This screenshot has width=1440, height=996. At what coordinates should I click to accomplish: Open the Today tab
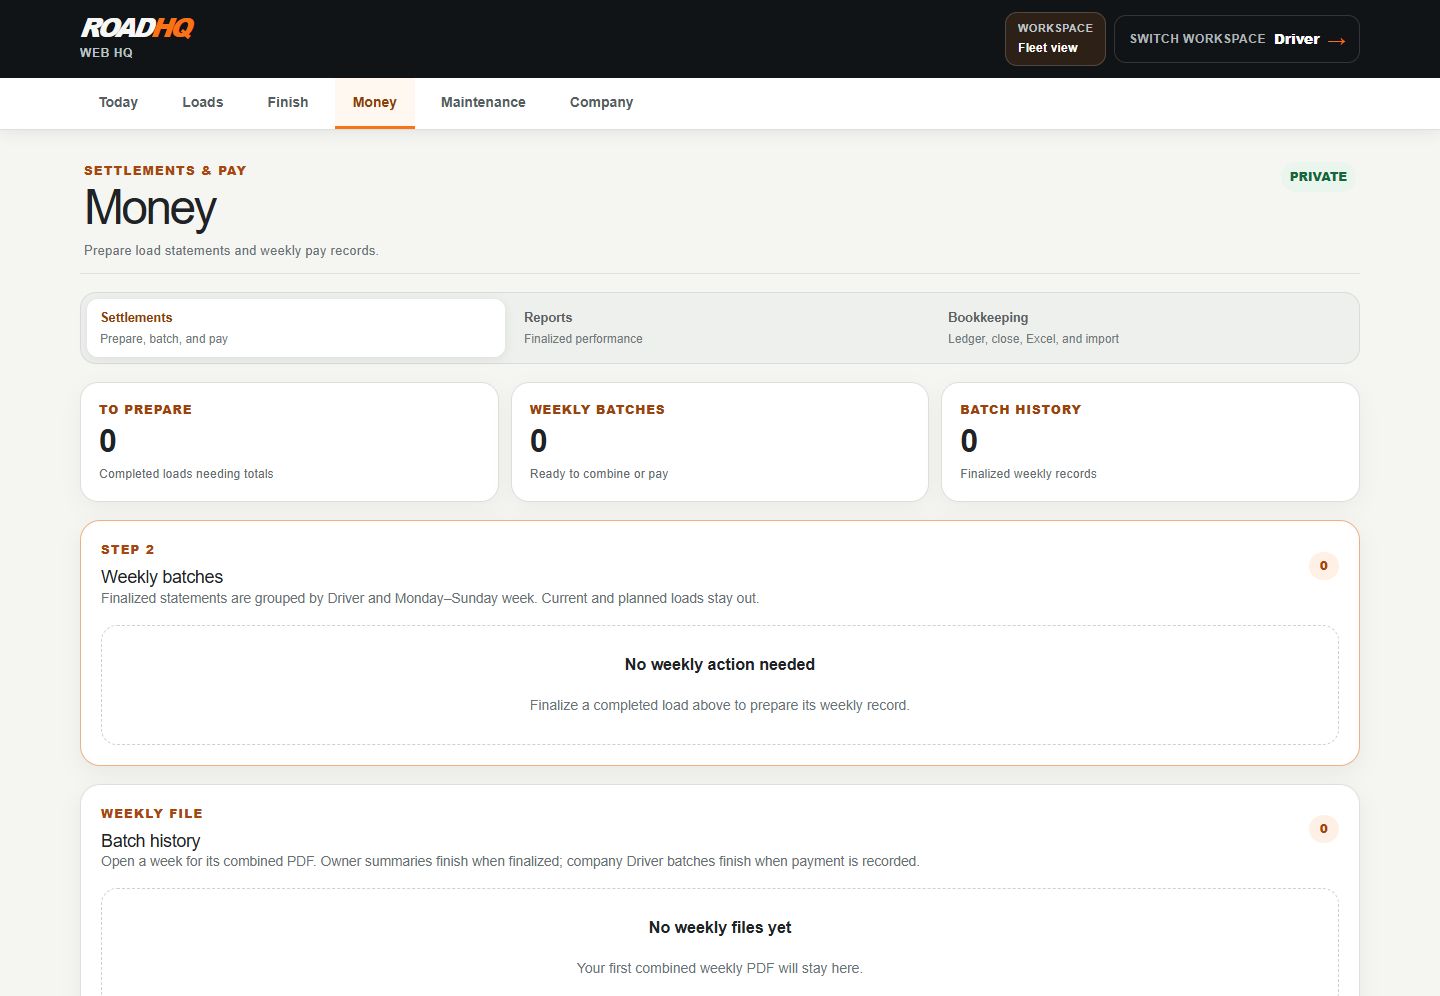tap(118, 102)
